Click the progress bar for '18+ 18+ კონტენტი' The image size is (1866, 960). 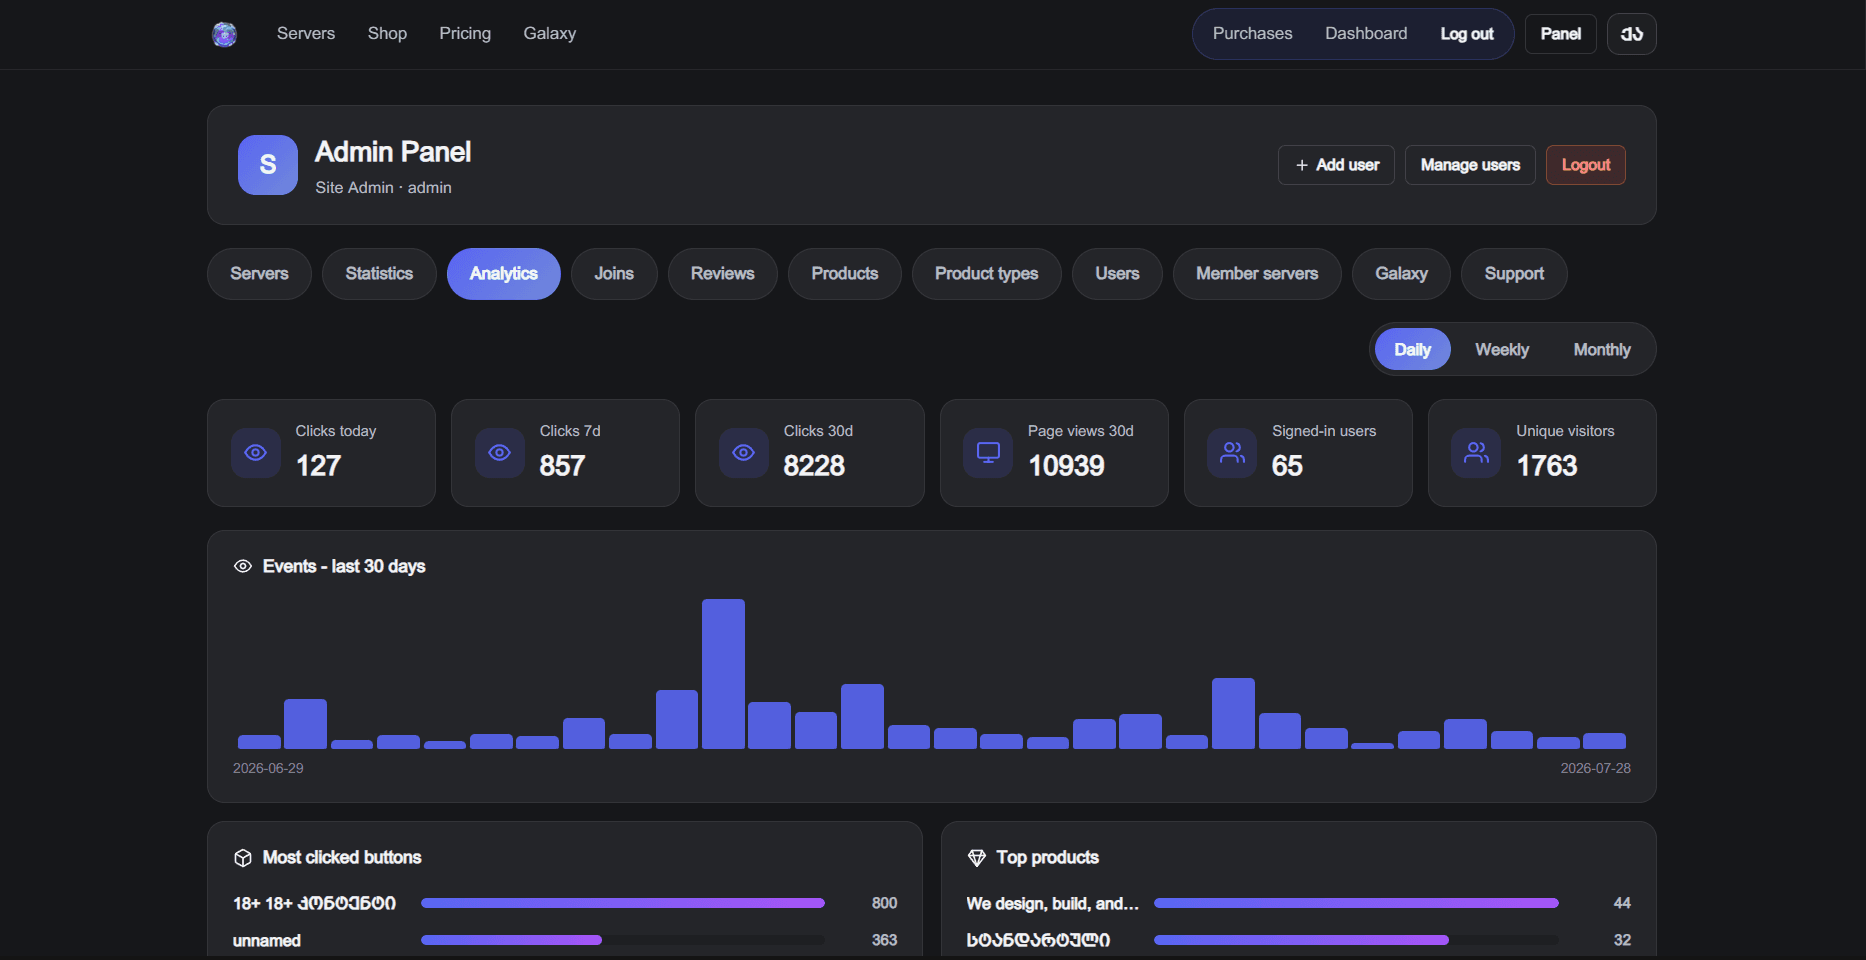(623, 903)
